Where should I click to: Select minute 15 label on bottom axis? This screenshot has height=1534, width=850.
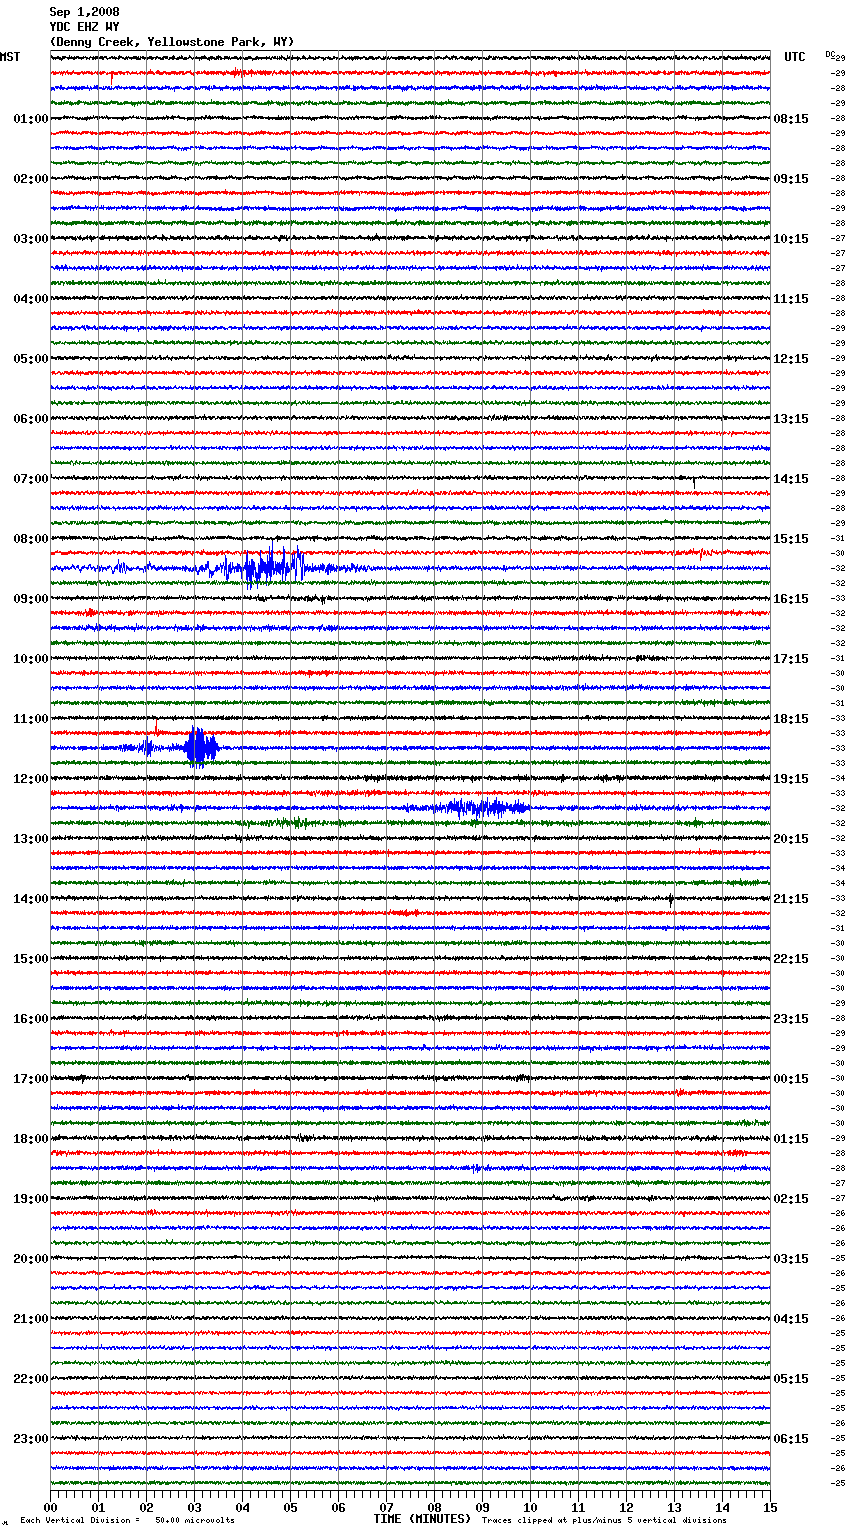pyautogui.click(x=770, y=1507)
